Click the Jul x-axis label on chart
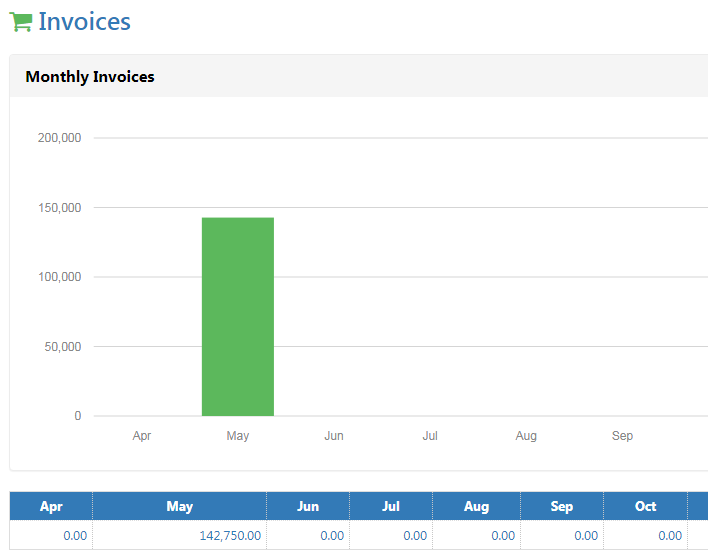 (430, 436)
